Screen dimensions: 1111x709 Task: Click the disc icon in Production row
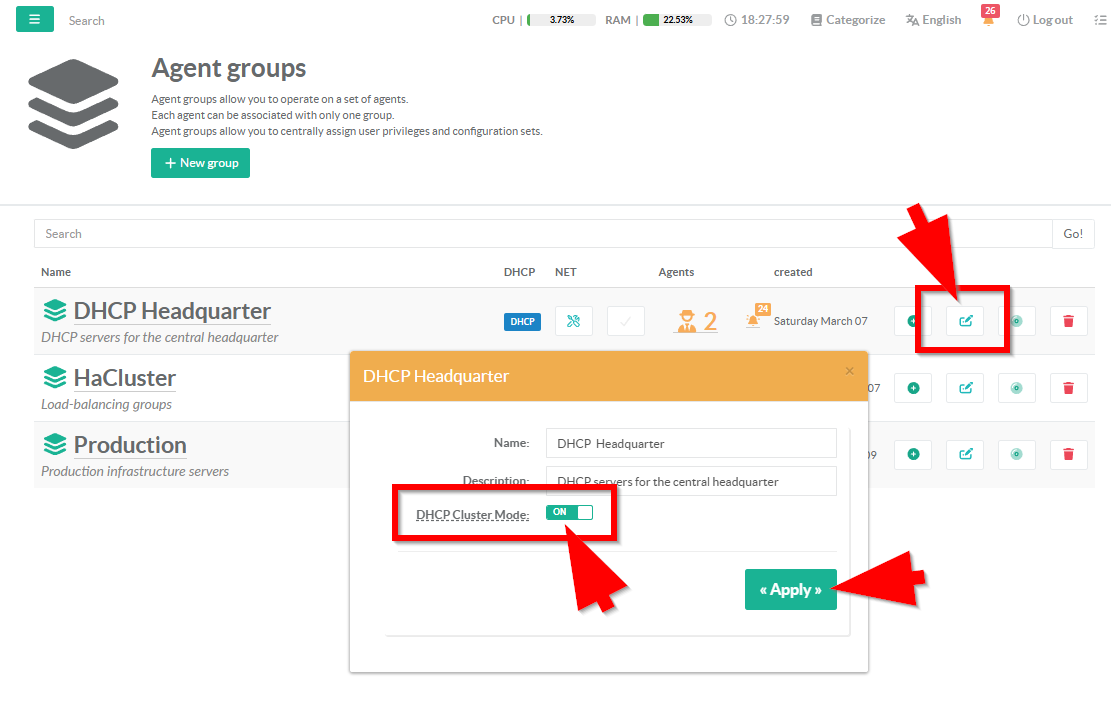pyautogui.click(x=1016, y=454)
